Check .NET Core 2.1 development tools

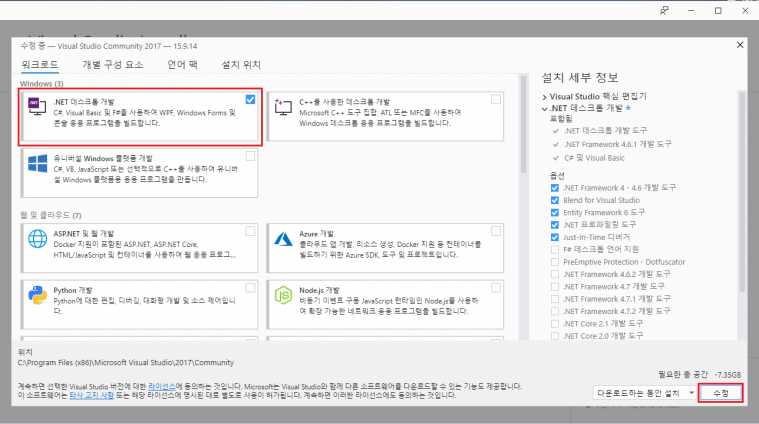click(x=555, y=323)
